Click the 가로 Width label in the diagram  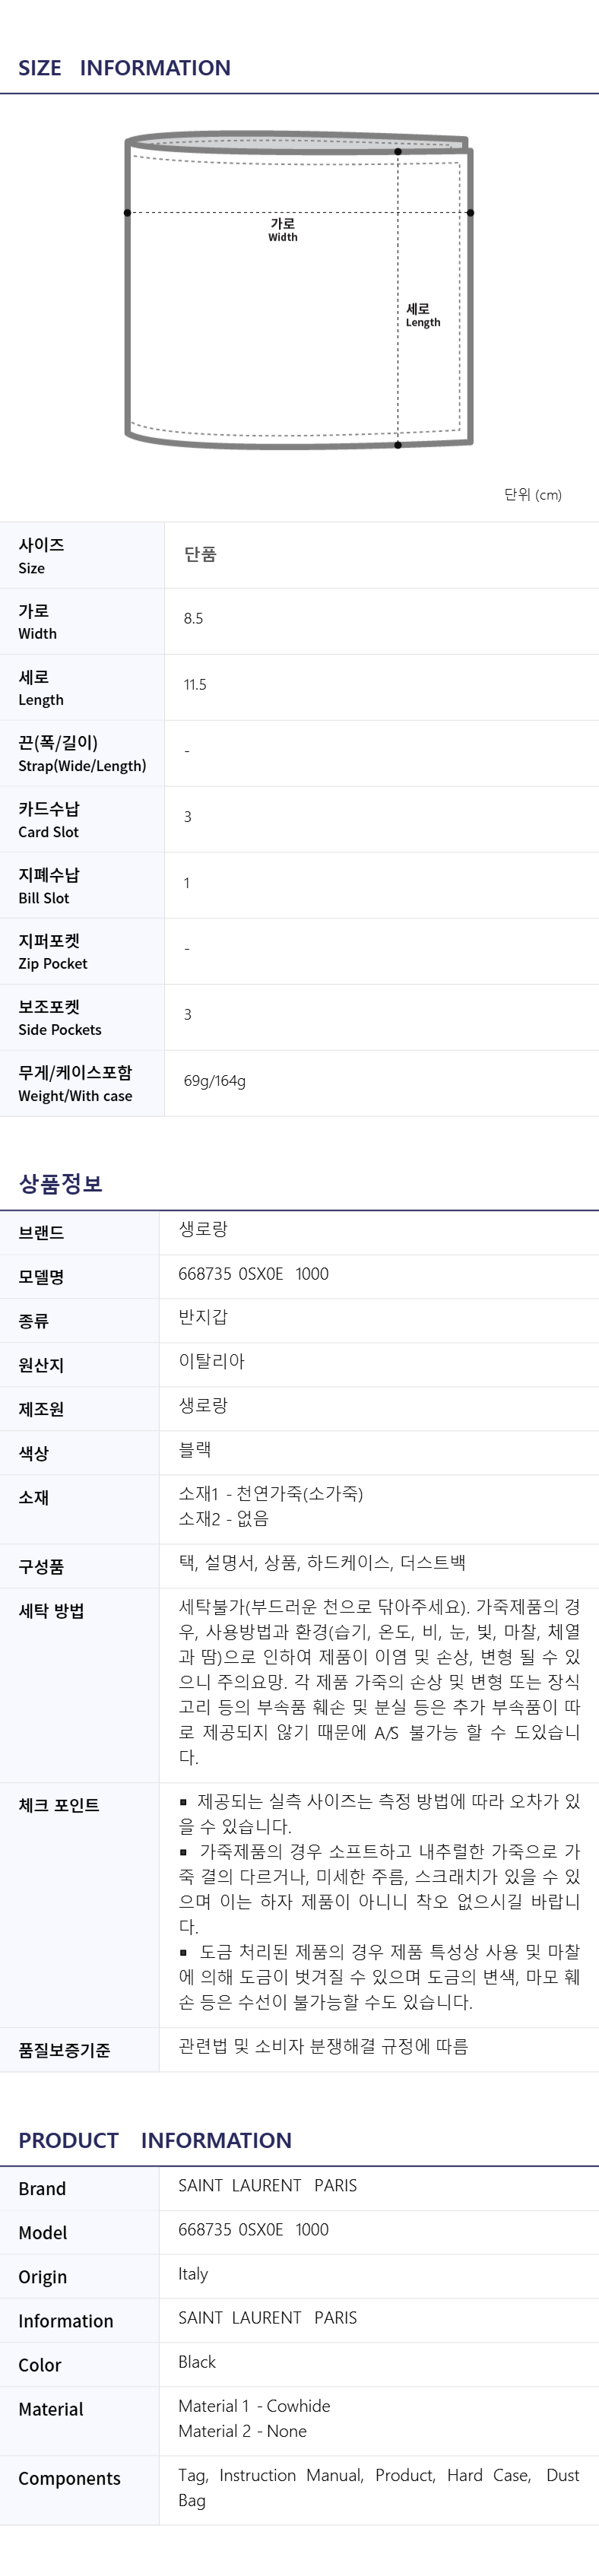[x=283, y=230]
